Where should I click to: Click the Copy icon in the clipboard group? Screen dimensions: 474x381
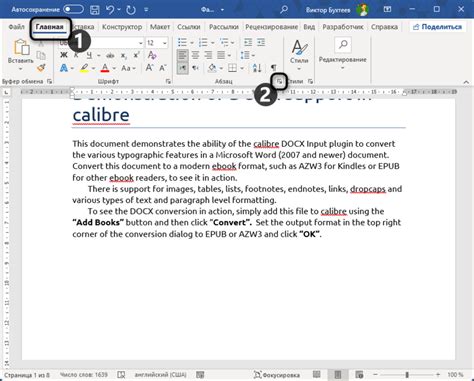point(41,55)
